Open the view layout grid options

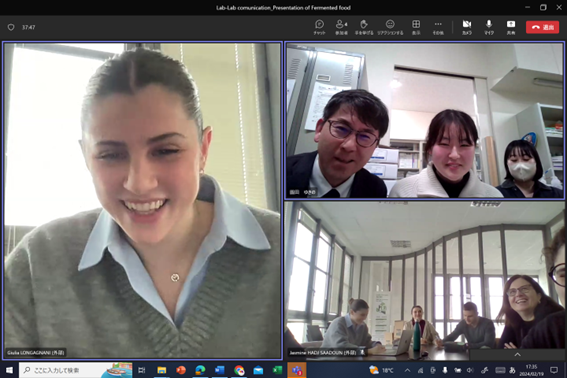(x=416, y=27)
